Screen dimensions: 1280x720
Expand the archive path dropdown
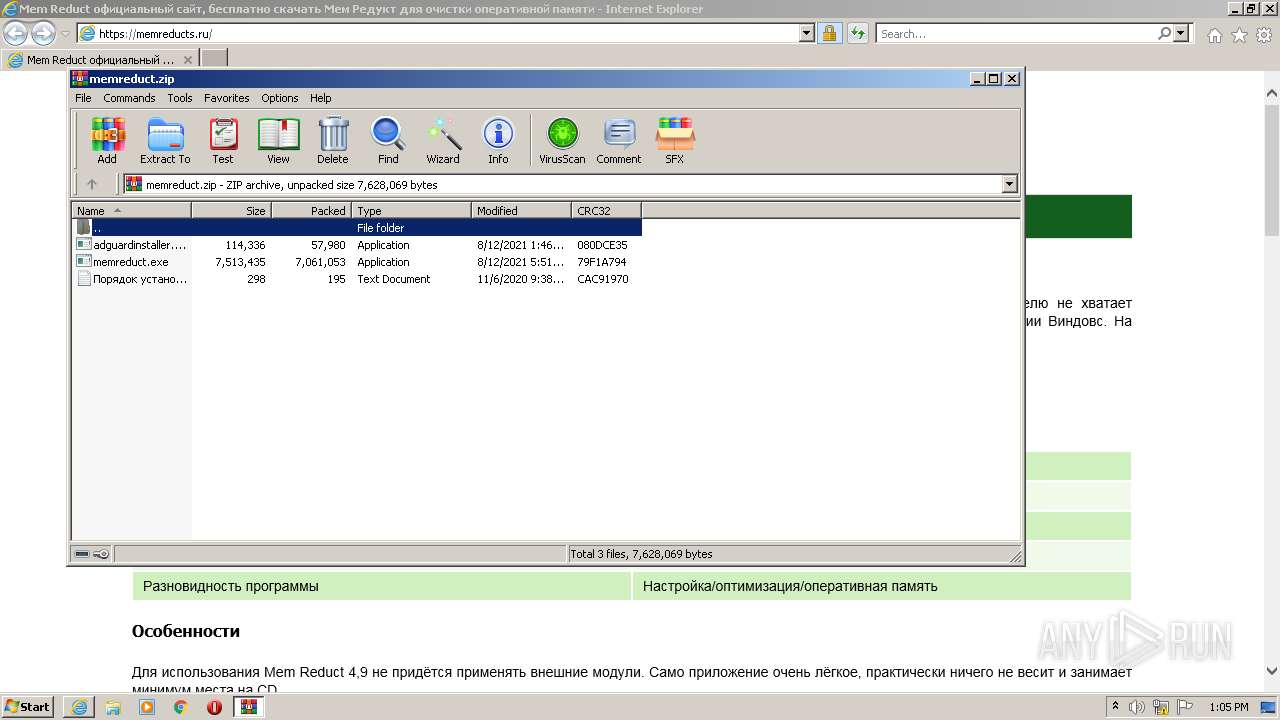(1009, 184)
